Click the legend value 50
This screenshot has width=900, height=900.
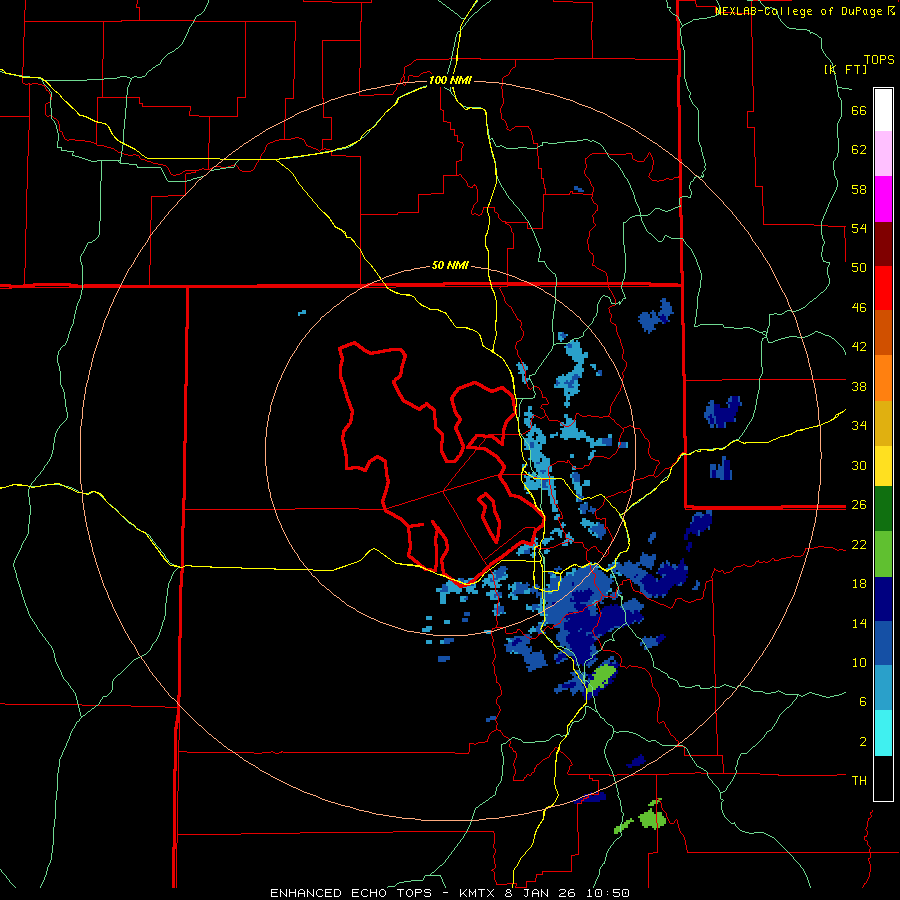[859, 267]
